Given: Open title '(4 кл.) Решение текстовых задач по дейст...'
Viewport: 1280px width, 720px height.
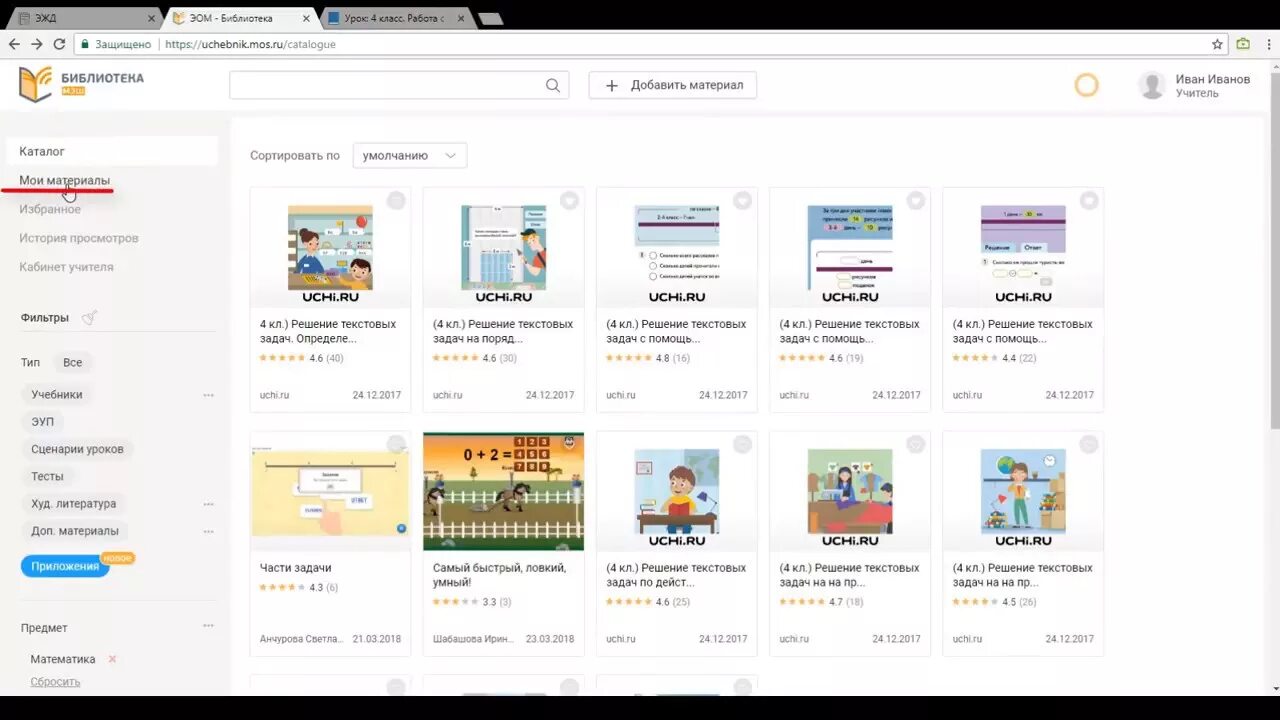Looking at the screenshot, I should [x=676, y=575].
